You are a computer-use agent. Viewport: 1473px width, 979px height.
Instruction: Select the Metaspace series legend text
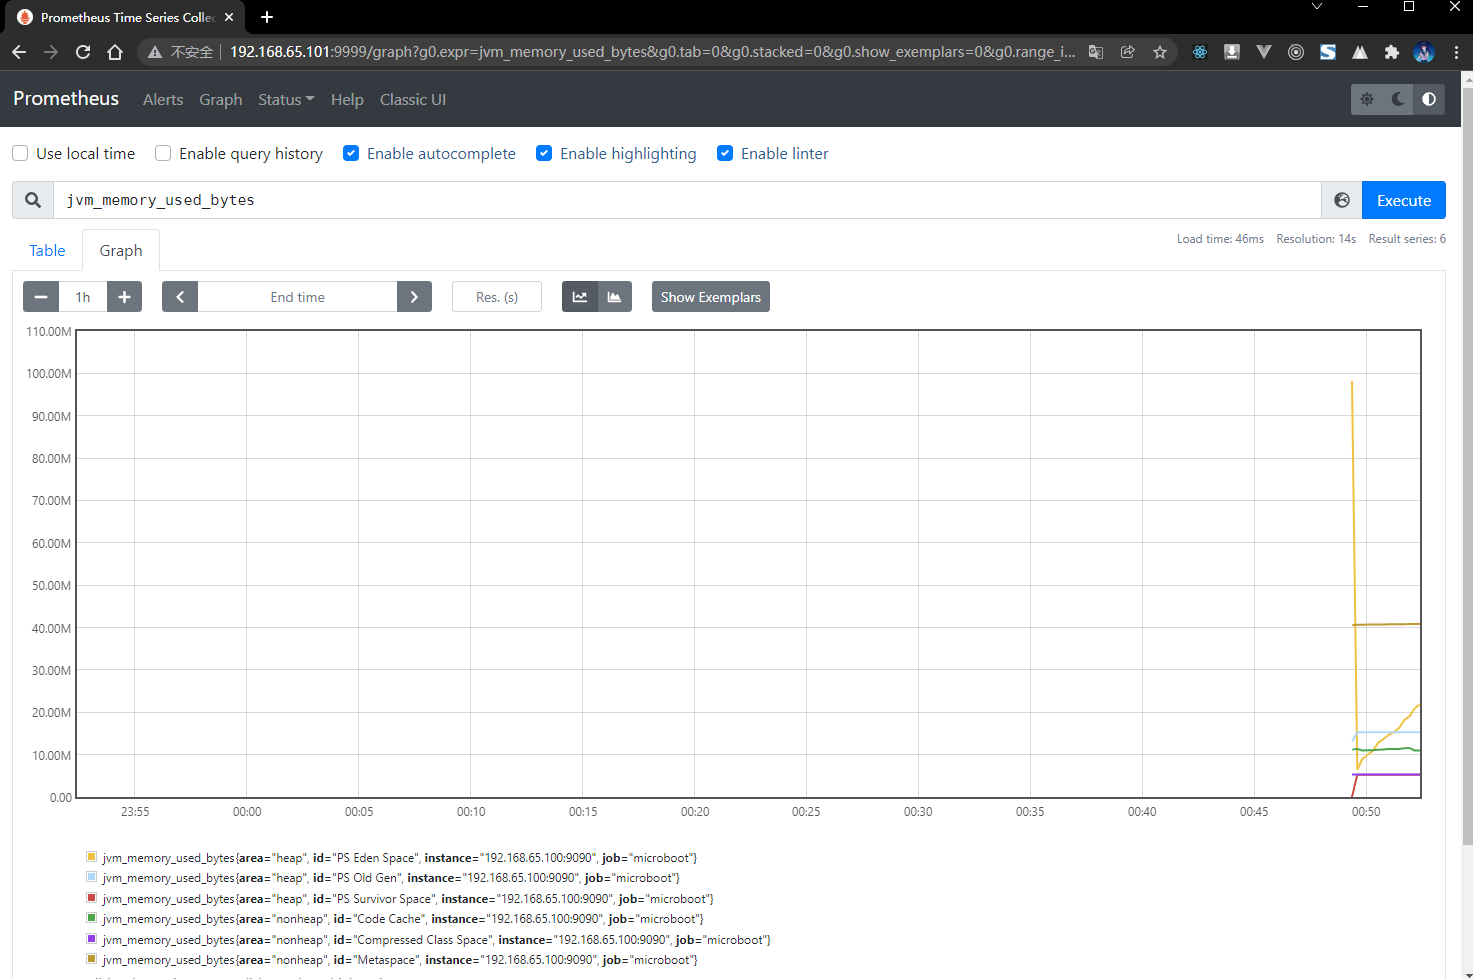pos(400,960)
